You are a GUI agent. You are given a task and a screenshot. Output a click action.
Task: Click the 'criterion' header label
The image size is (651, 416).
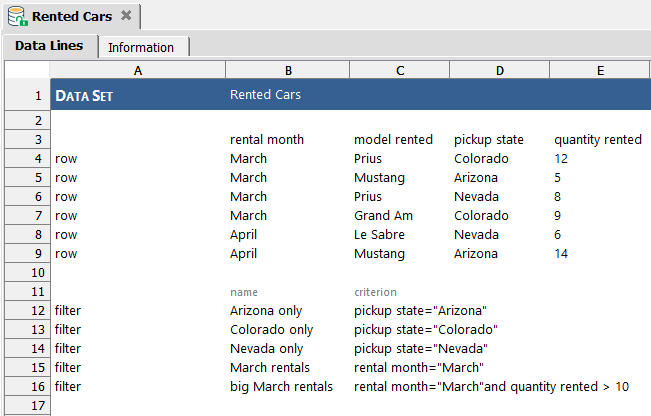(x=375, y=292)
